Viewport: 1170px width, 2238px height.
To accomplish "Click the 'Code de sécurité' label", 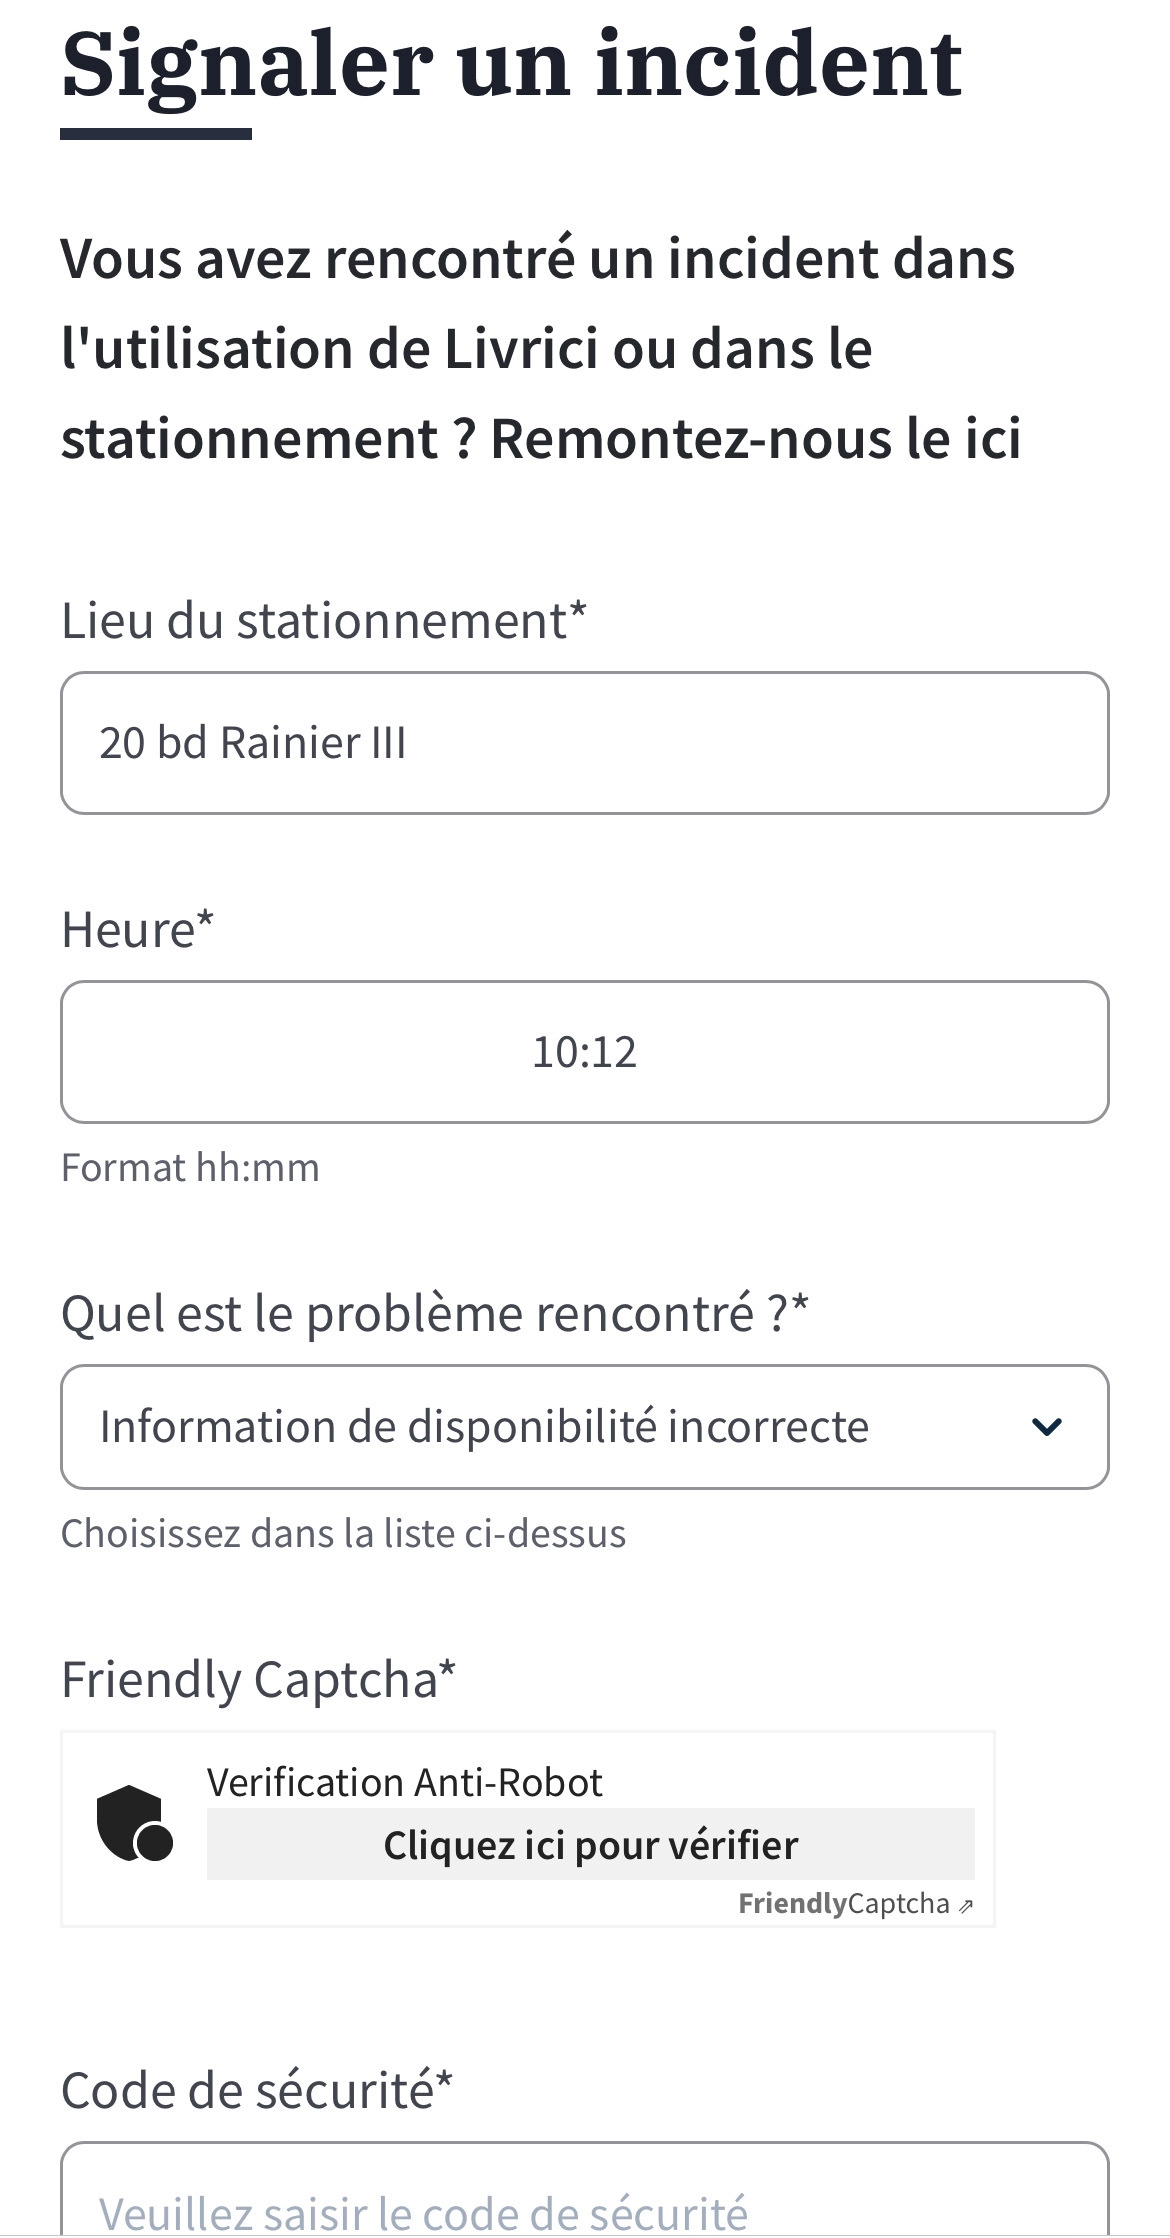I will point(257,2090).
